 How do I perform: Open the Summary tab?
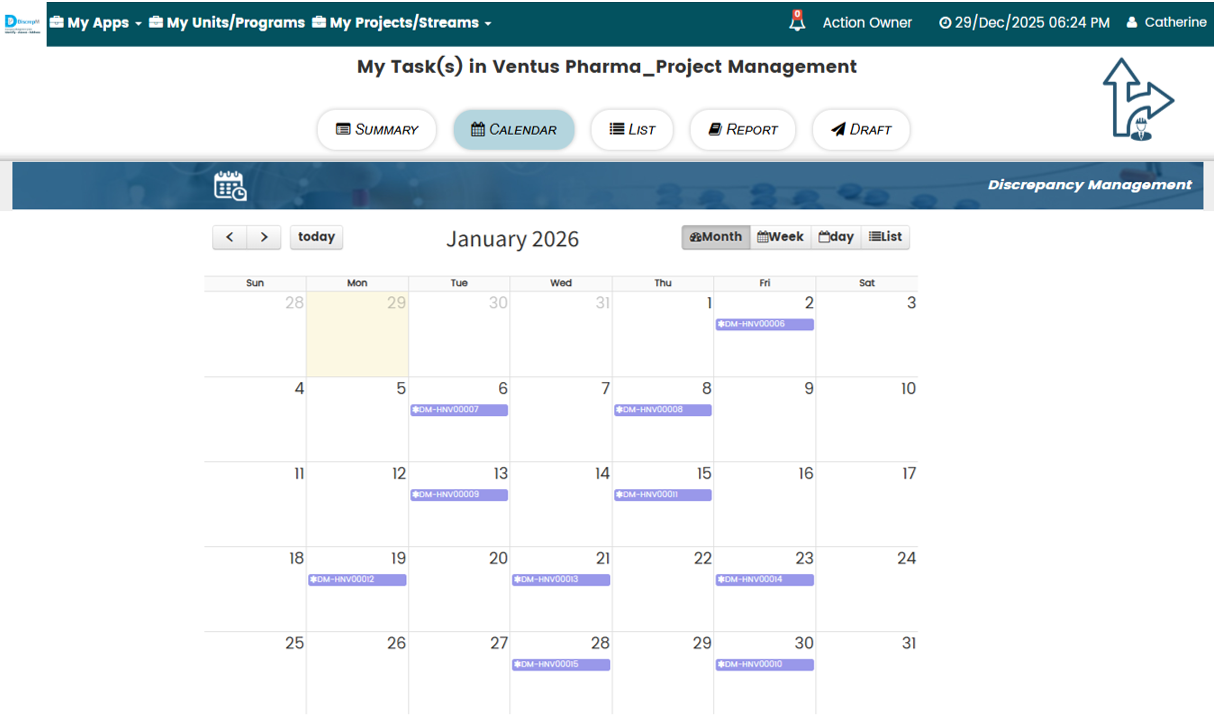pyautogui.click(x=377, y=129)
